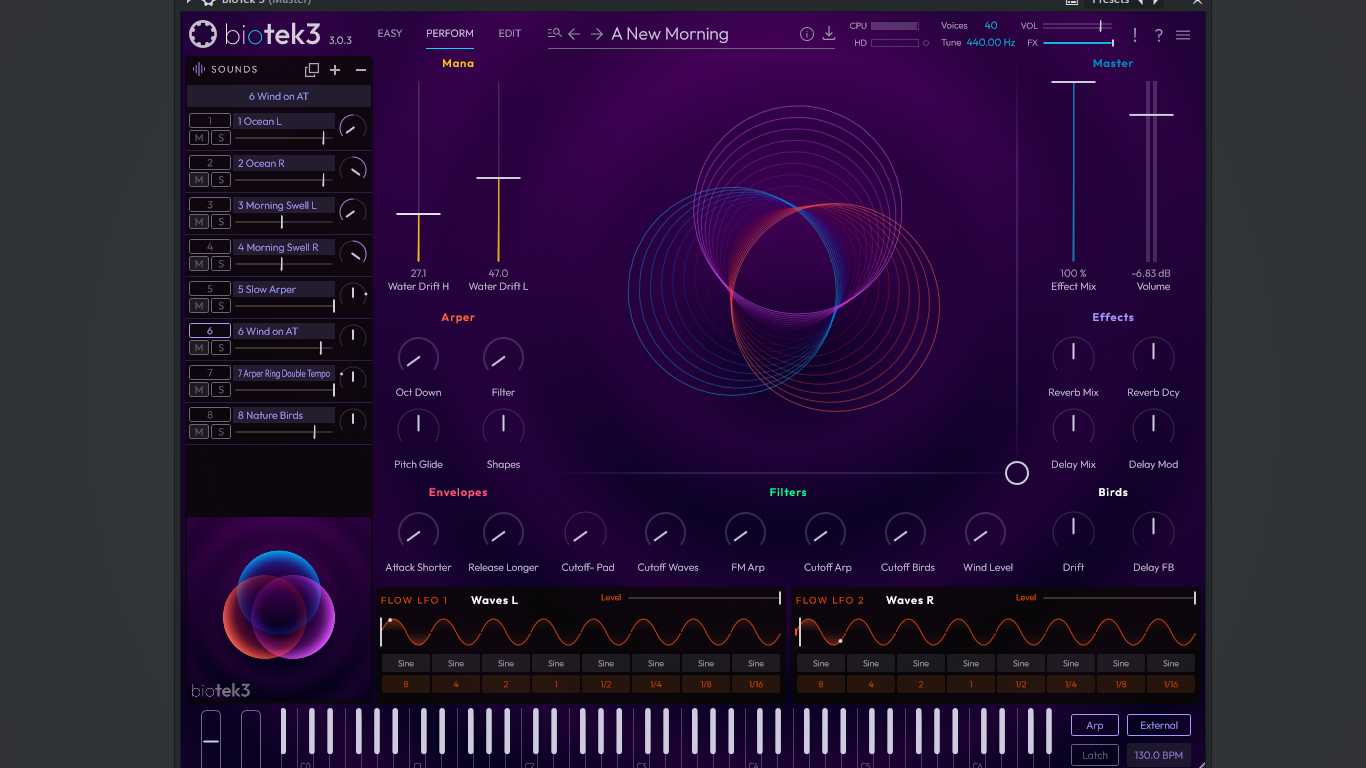Click the Sounds waveform icon
Image resolution: width=1366 pixels, height=768 pixels.
[x=199, y=69]
